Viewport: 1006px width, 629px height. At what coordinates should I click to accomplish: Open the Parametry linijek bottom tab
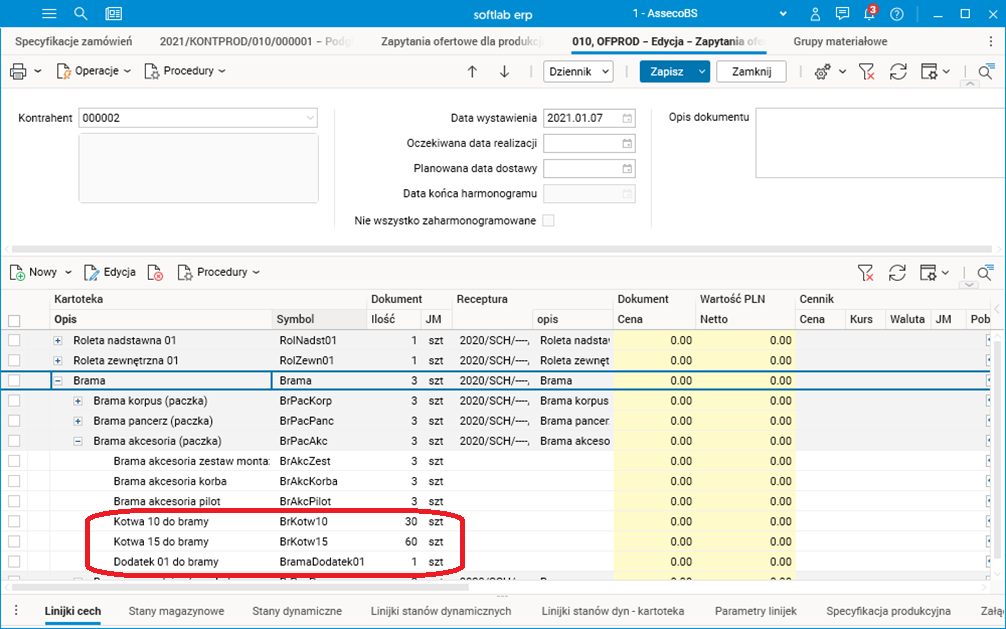(x=756, y=611)
